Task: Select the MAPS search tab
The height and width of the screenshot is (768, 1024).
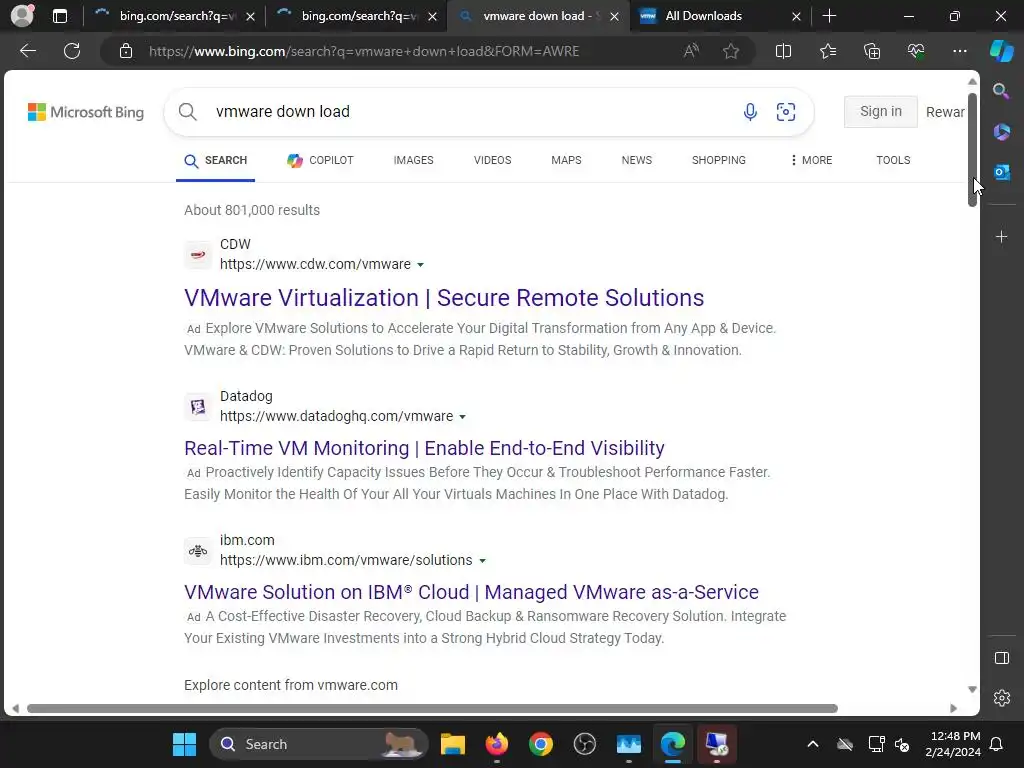Action: click(x=566, y=160)
